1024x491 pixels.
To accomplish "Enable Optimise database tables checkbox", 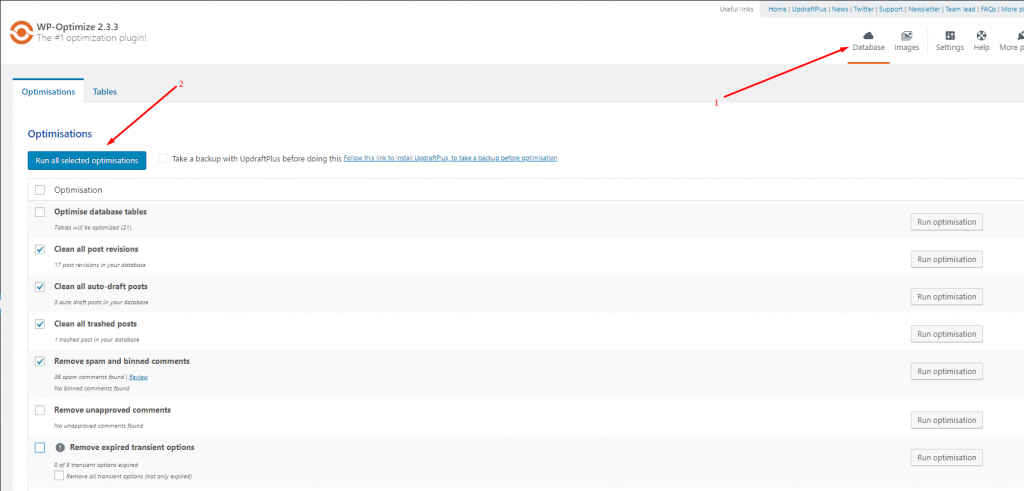I will coord(40,212).
